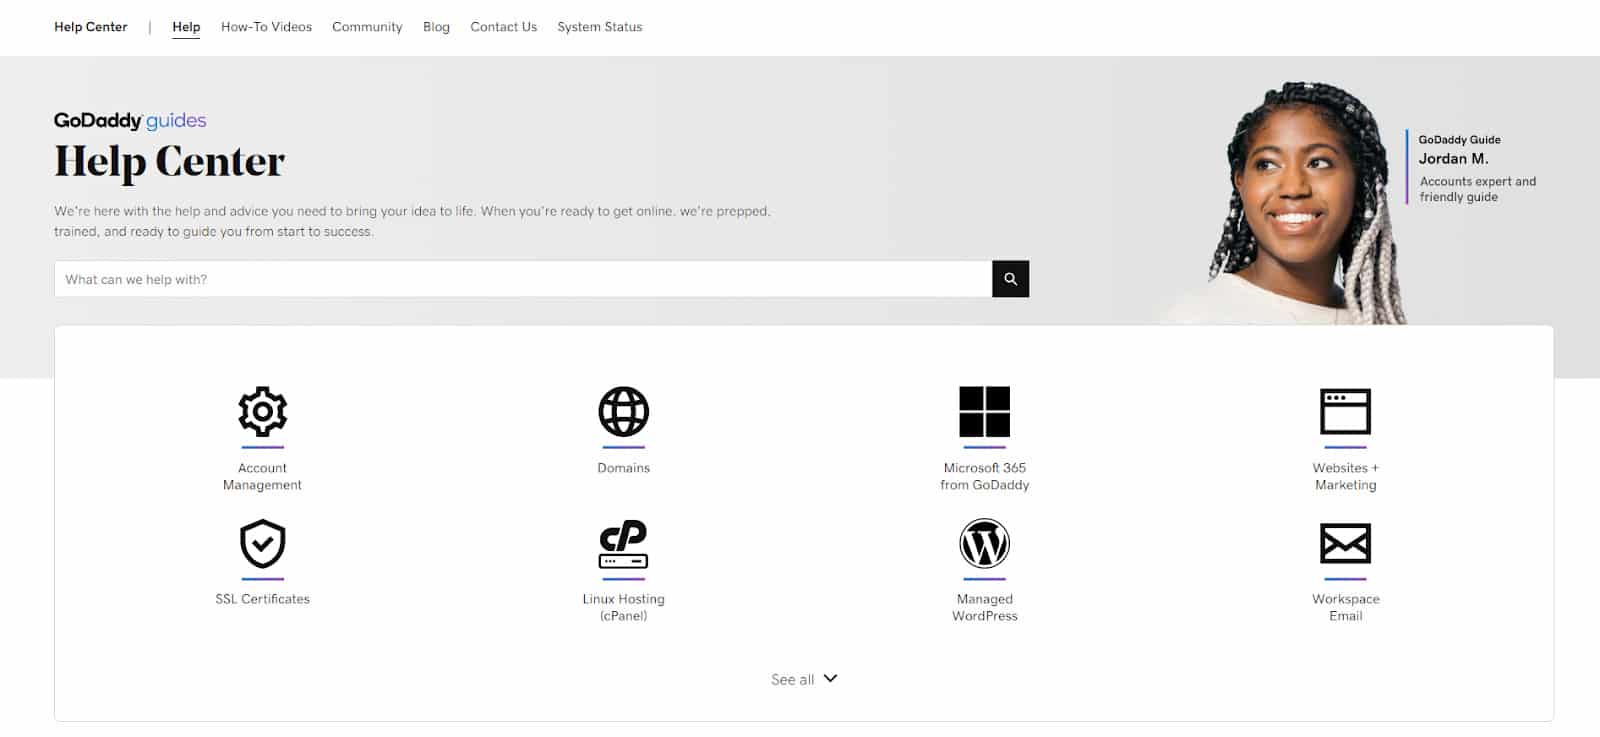The width and height of the screenshot is (1600, 737).
Task: Click the GoDaddy guides logo
Action: click(130, 120)
